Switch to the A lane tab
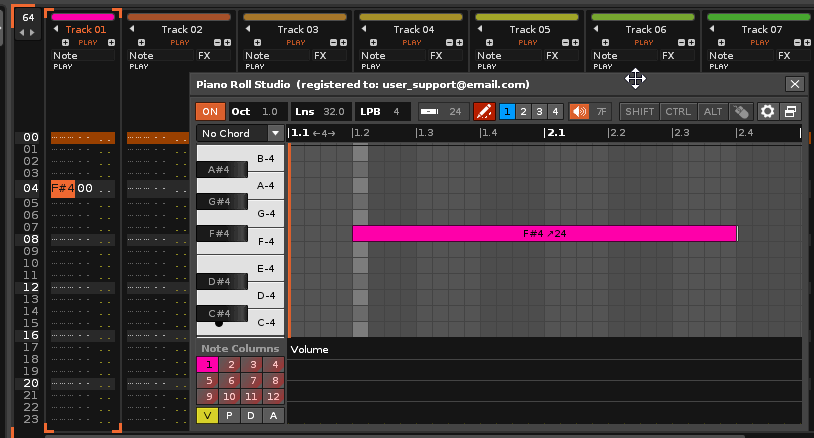The width and height of the screenshot is (814, 438). 273,416
